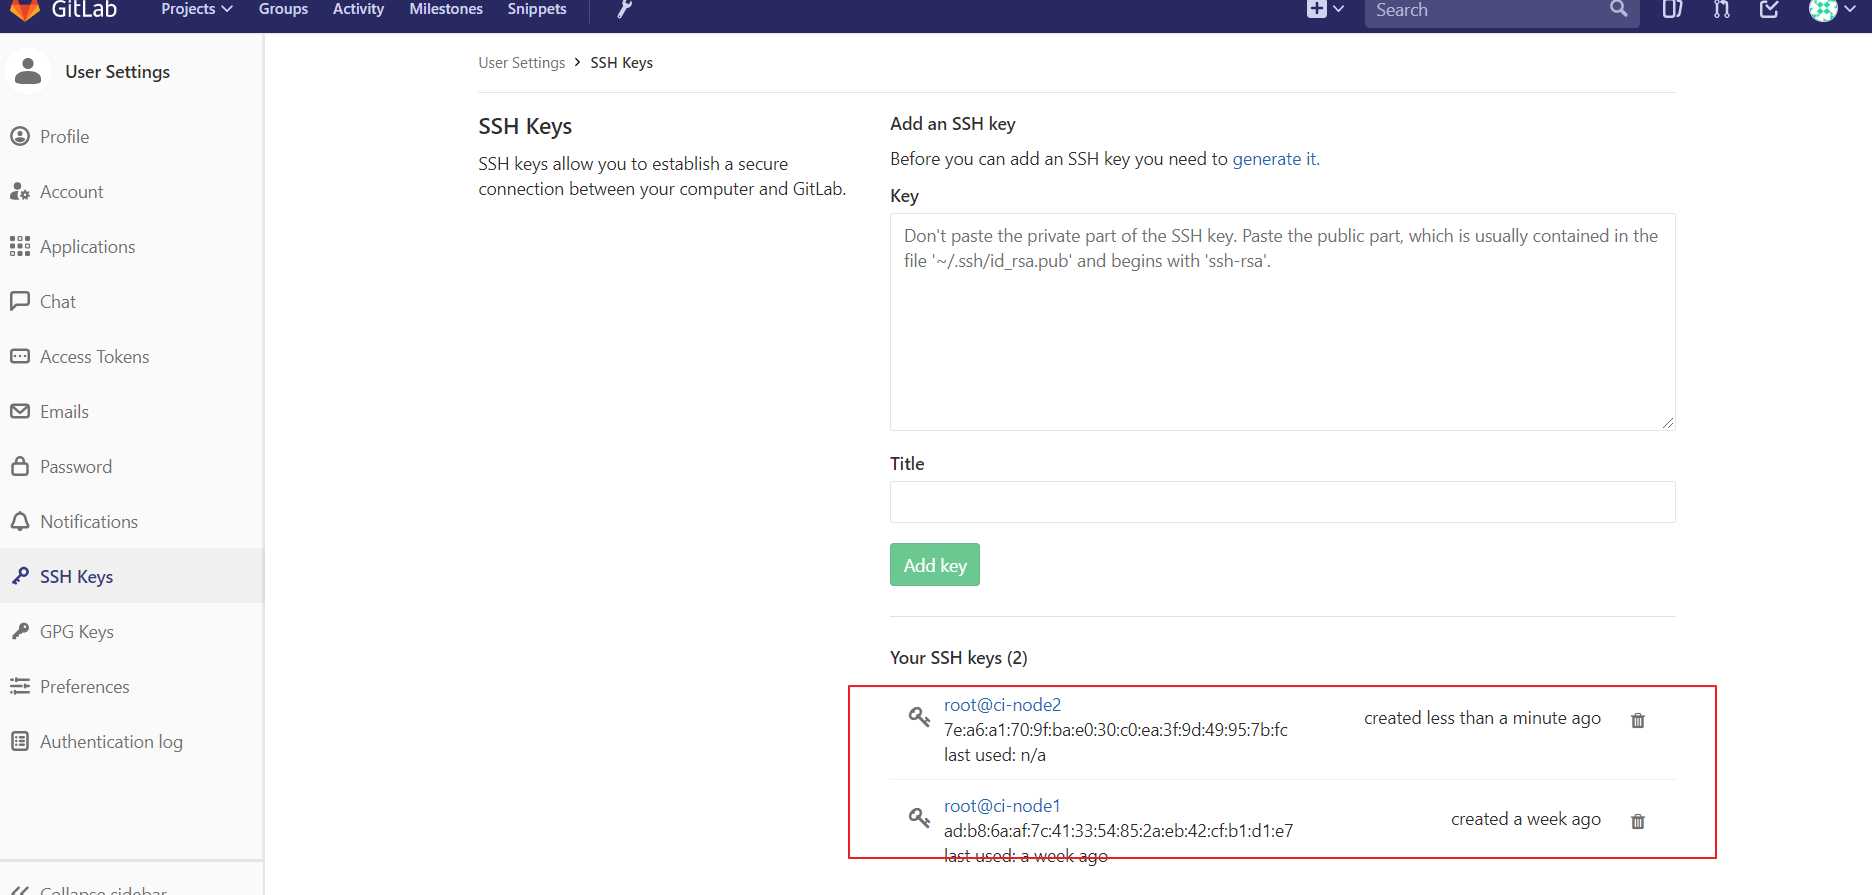
Task: Click the Chat bubble icon
Action: [x=20, y=301]
